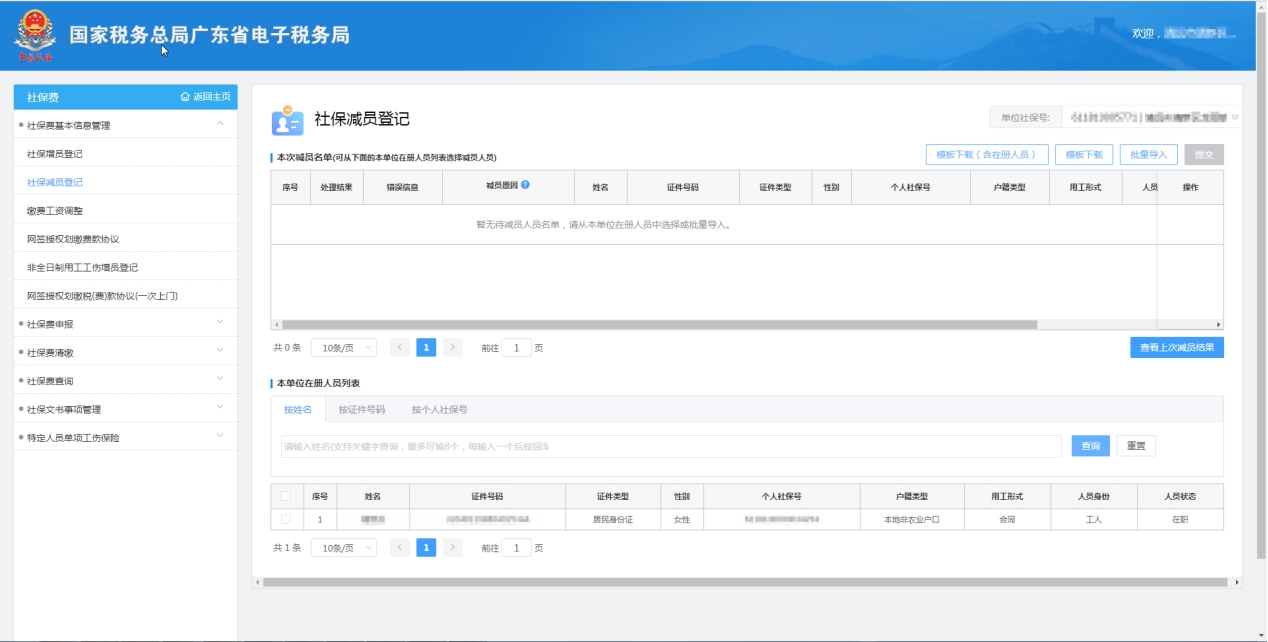Open 社保增员登记 in the sidebar
1268x642 pixels.
[55, 154]
